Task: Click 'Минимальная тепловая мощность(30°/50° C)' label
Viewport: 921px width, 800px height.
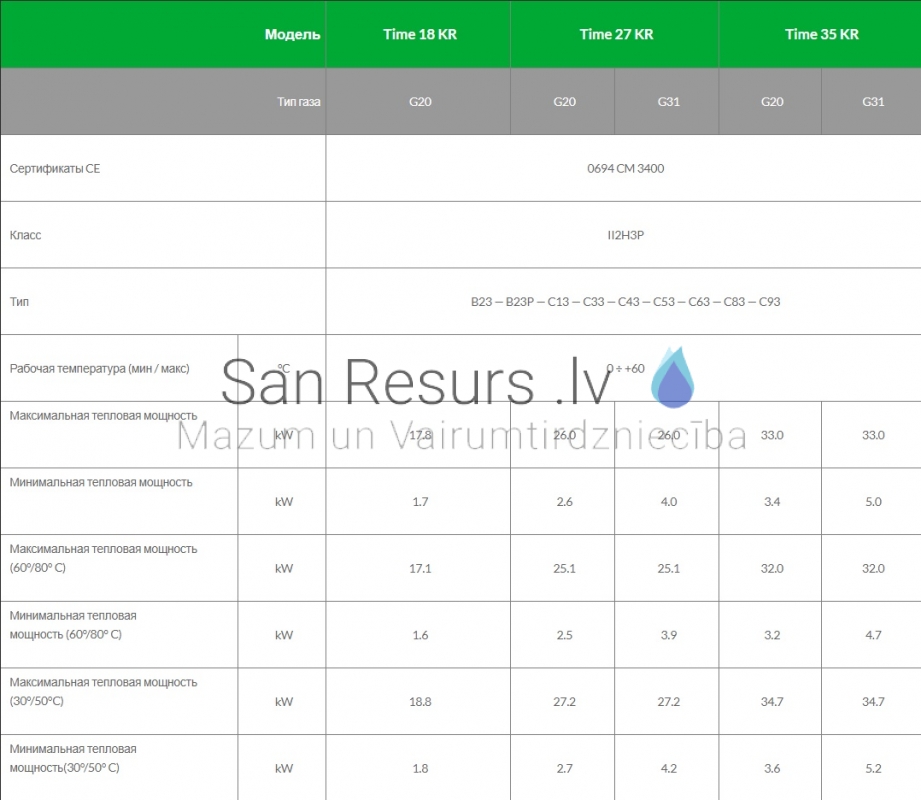Action: click(73, 758)
